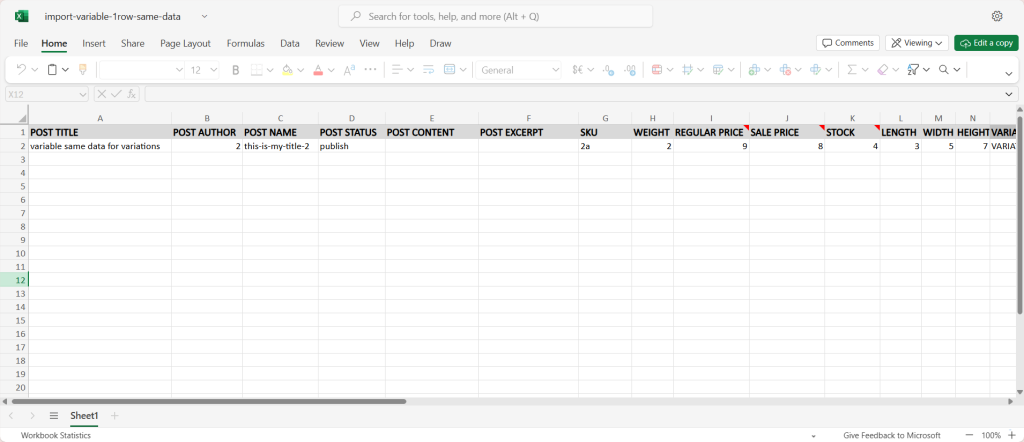Screen dimensions: 1024x442
Task: Add a new sheet with plus
Action: [115, 415]
